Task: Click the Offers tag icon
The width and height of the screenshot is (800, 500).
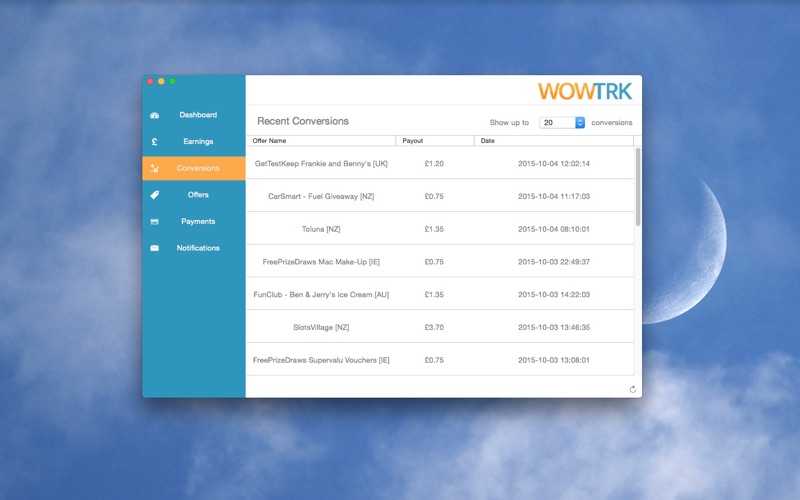Action: point(155,195)
